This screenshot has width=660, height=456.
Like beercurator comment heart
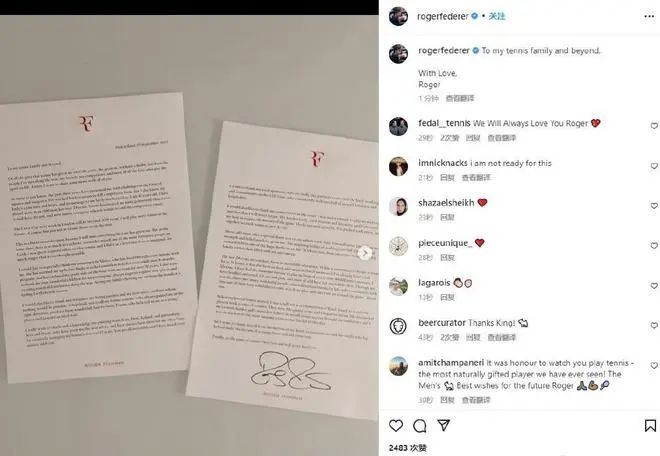point(654,325)
